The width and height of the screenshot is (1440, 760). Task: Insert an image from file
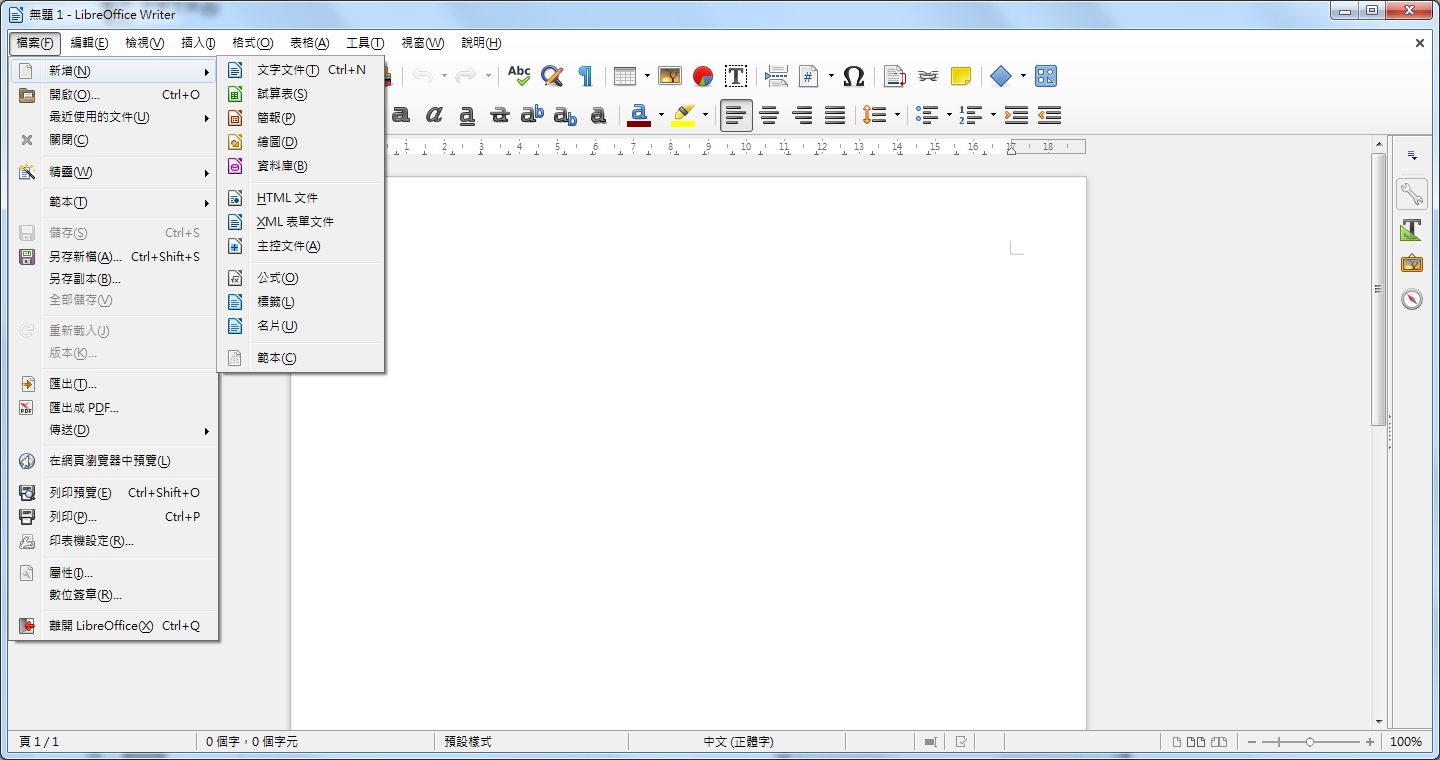[670, 76]
